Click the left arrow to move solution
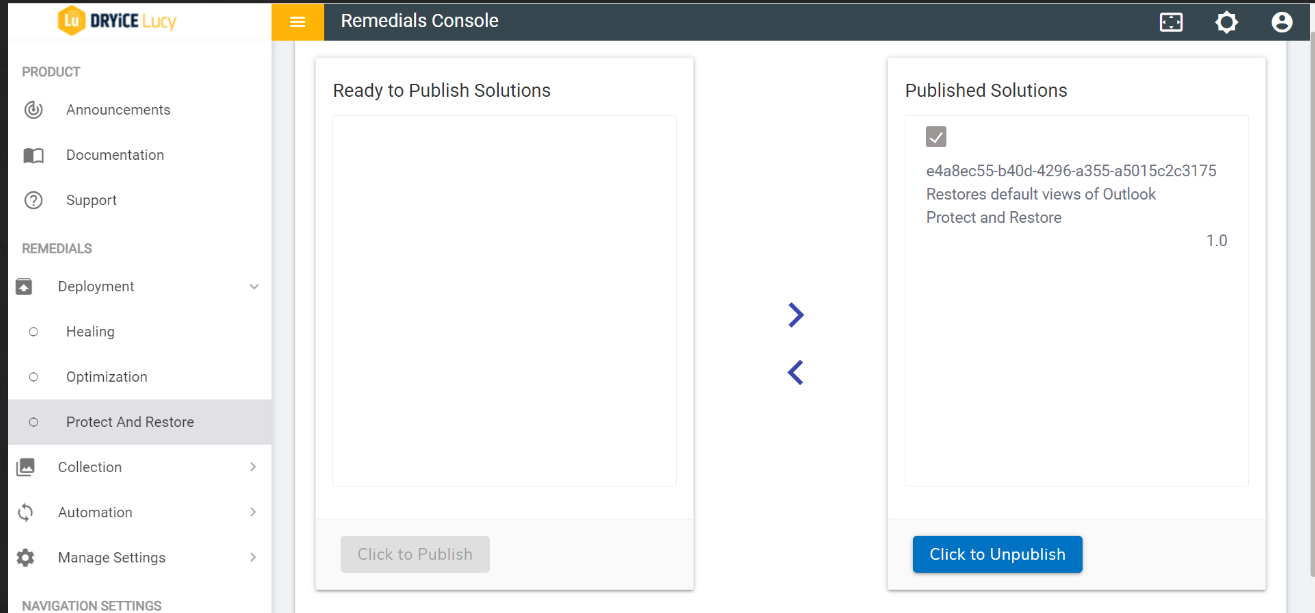This screenshot has height=613, width=1315. 795,373
